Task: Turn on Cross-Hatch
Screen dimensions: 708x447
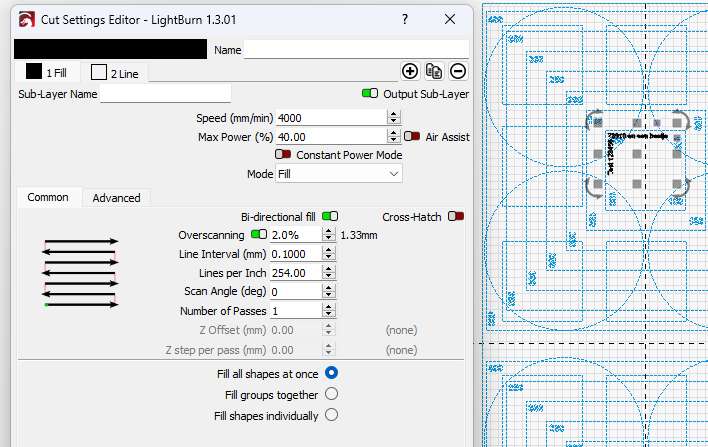Action: point(456,216)
